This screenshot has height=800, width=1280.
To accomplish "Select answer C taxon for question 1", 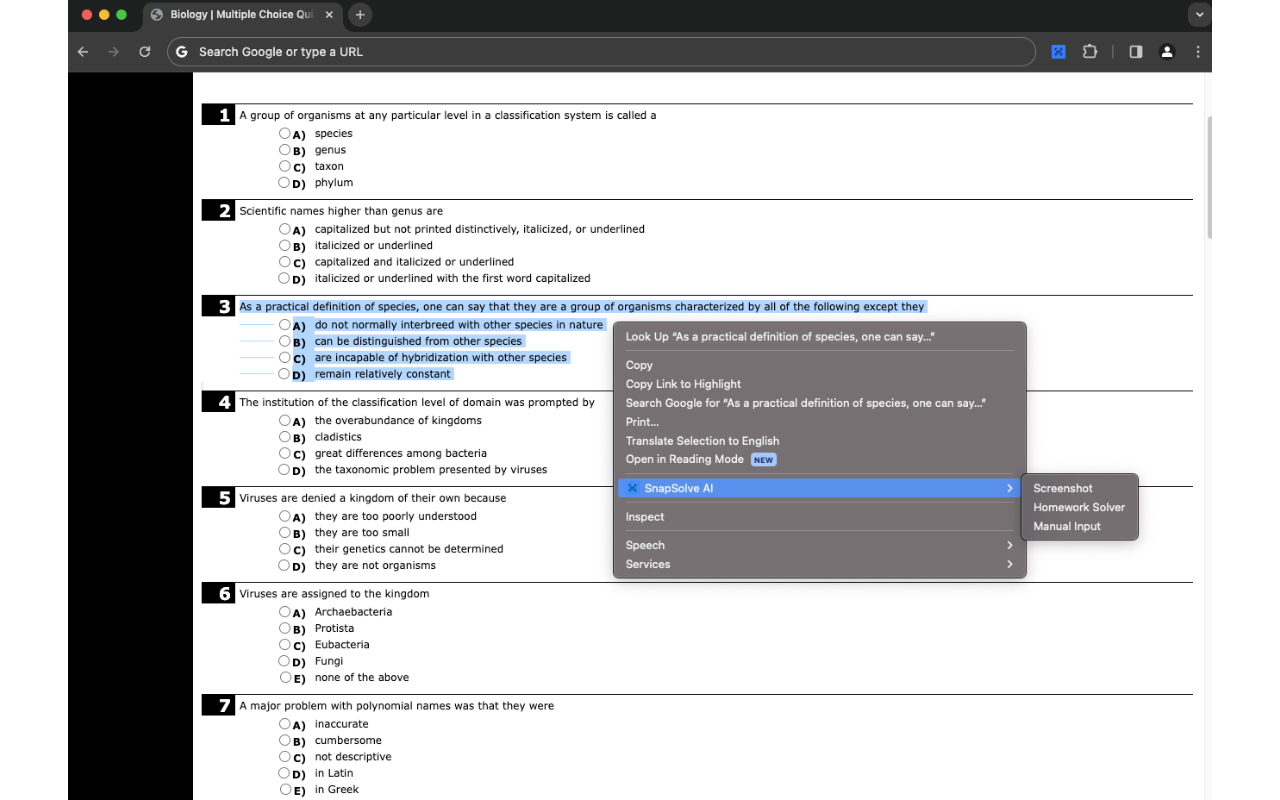I will tap(285, 166).
